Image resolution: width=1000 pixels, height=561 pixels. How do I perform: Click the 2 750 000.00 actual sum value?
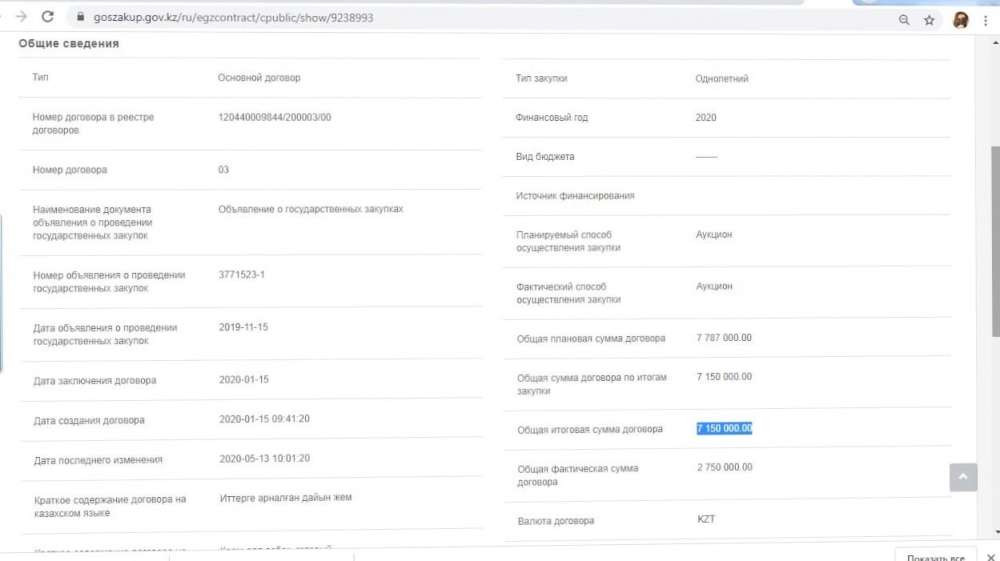pos(724,468)
